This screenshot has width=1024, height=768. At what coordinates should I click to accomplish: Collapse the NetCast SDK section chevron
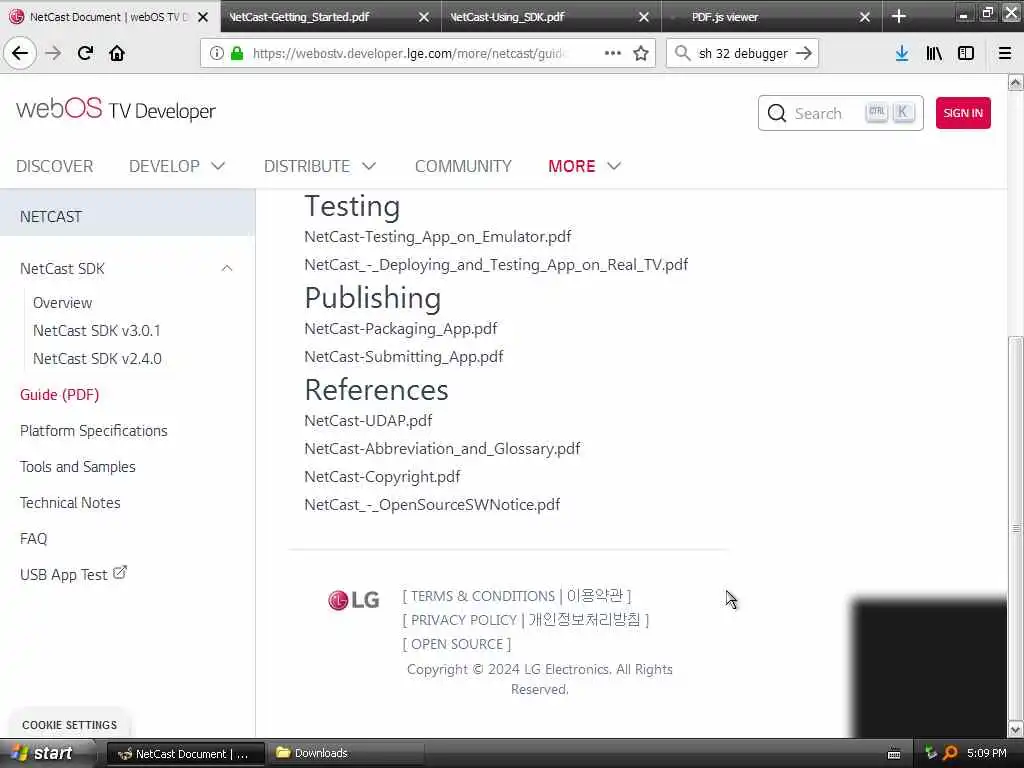(x=227, y=268)
